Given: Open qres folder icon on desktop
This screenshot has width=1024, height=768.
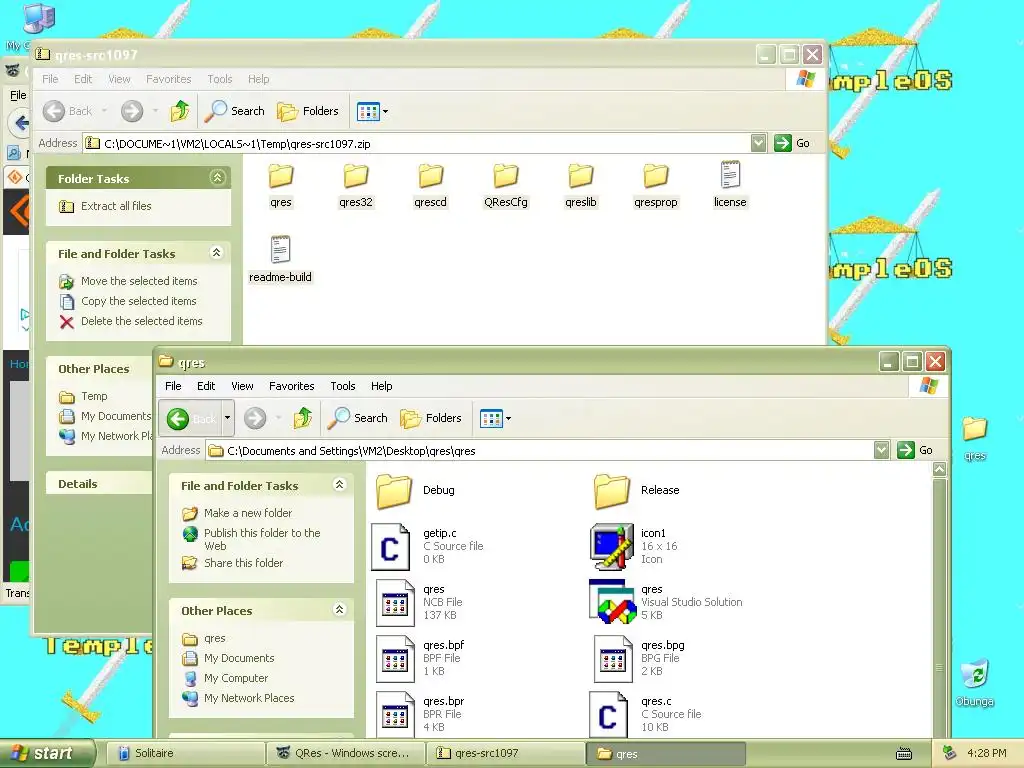Looking at the screenshot, I should coord(974,439).
